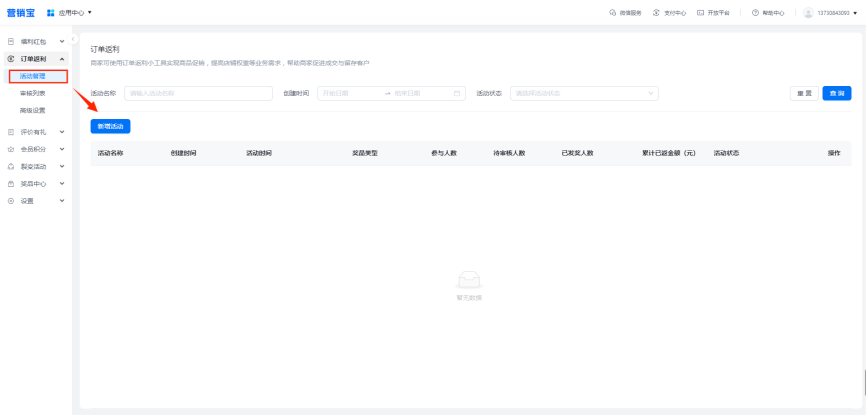Focus the 活动名称 input field

[198, 93]
